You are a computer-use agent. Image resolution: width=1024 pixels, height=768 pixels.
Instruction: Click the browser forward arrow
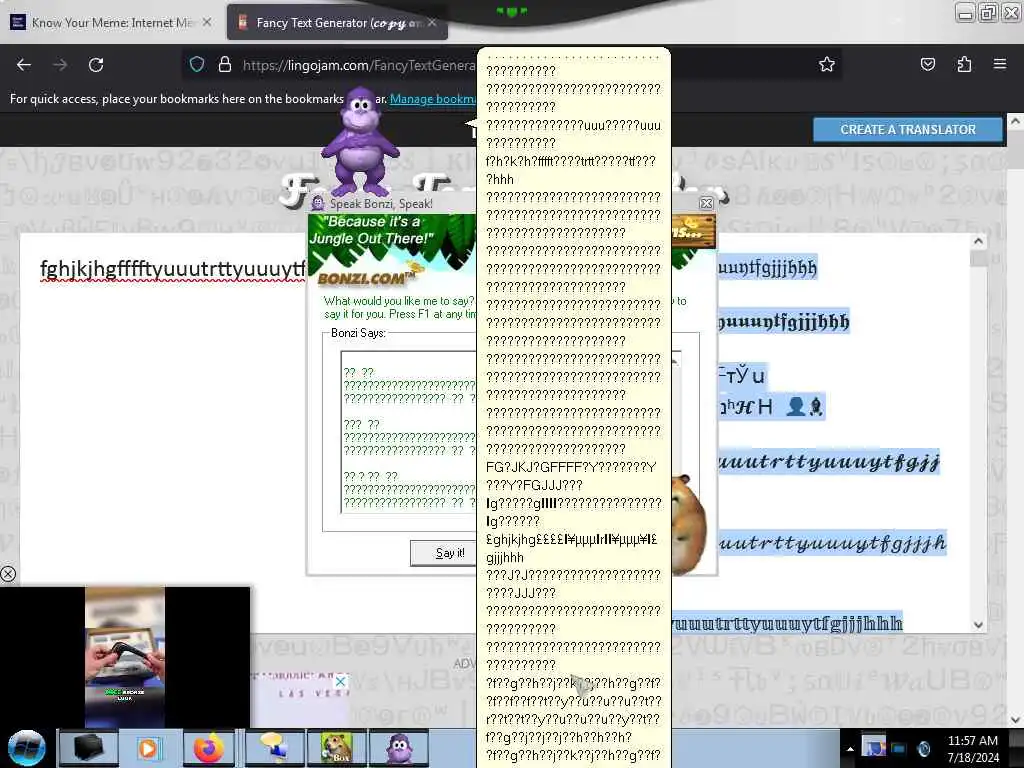click(60, 65)
